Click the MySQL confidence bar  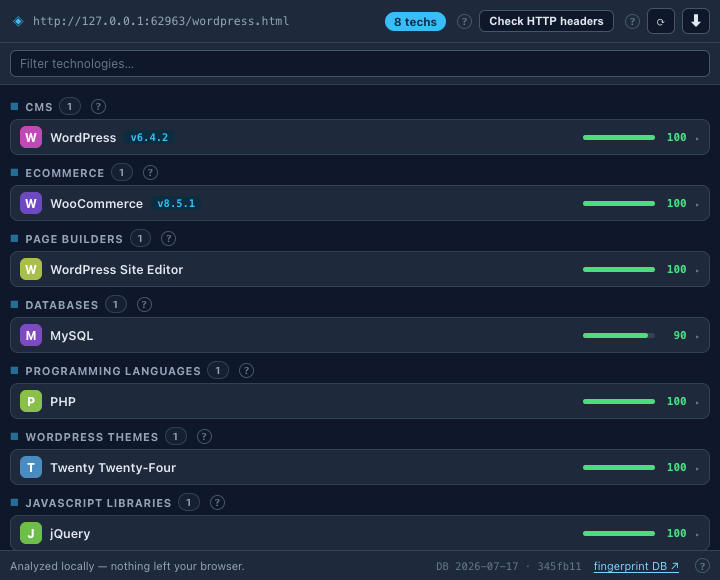click(x=619, y=336)
